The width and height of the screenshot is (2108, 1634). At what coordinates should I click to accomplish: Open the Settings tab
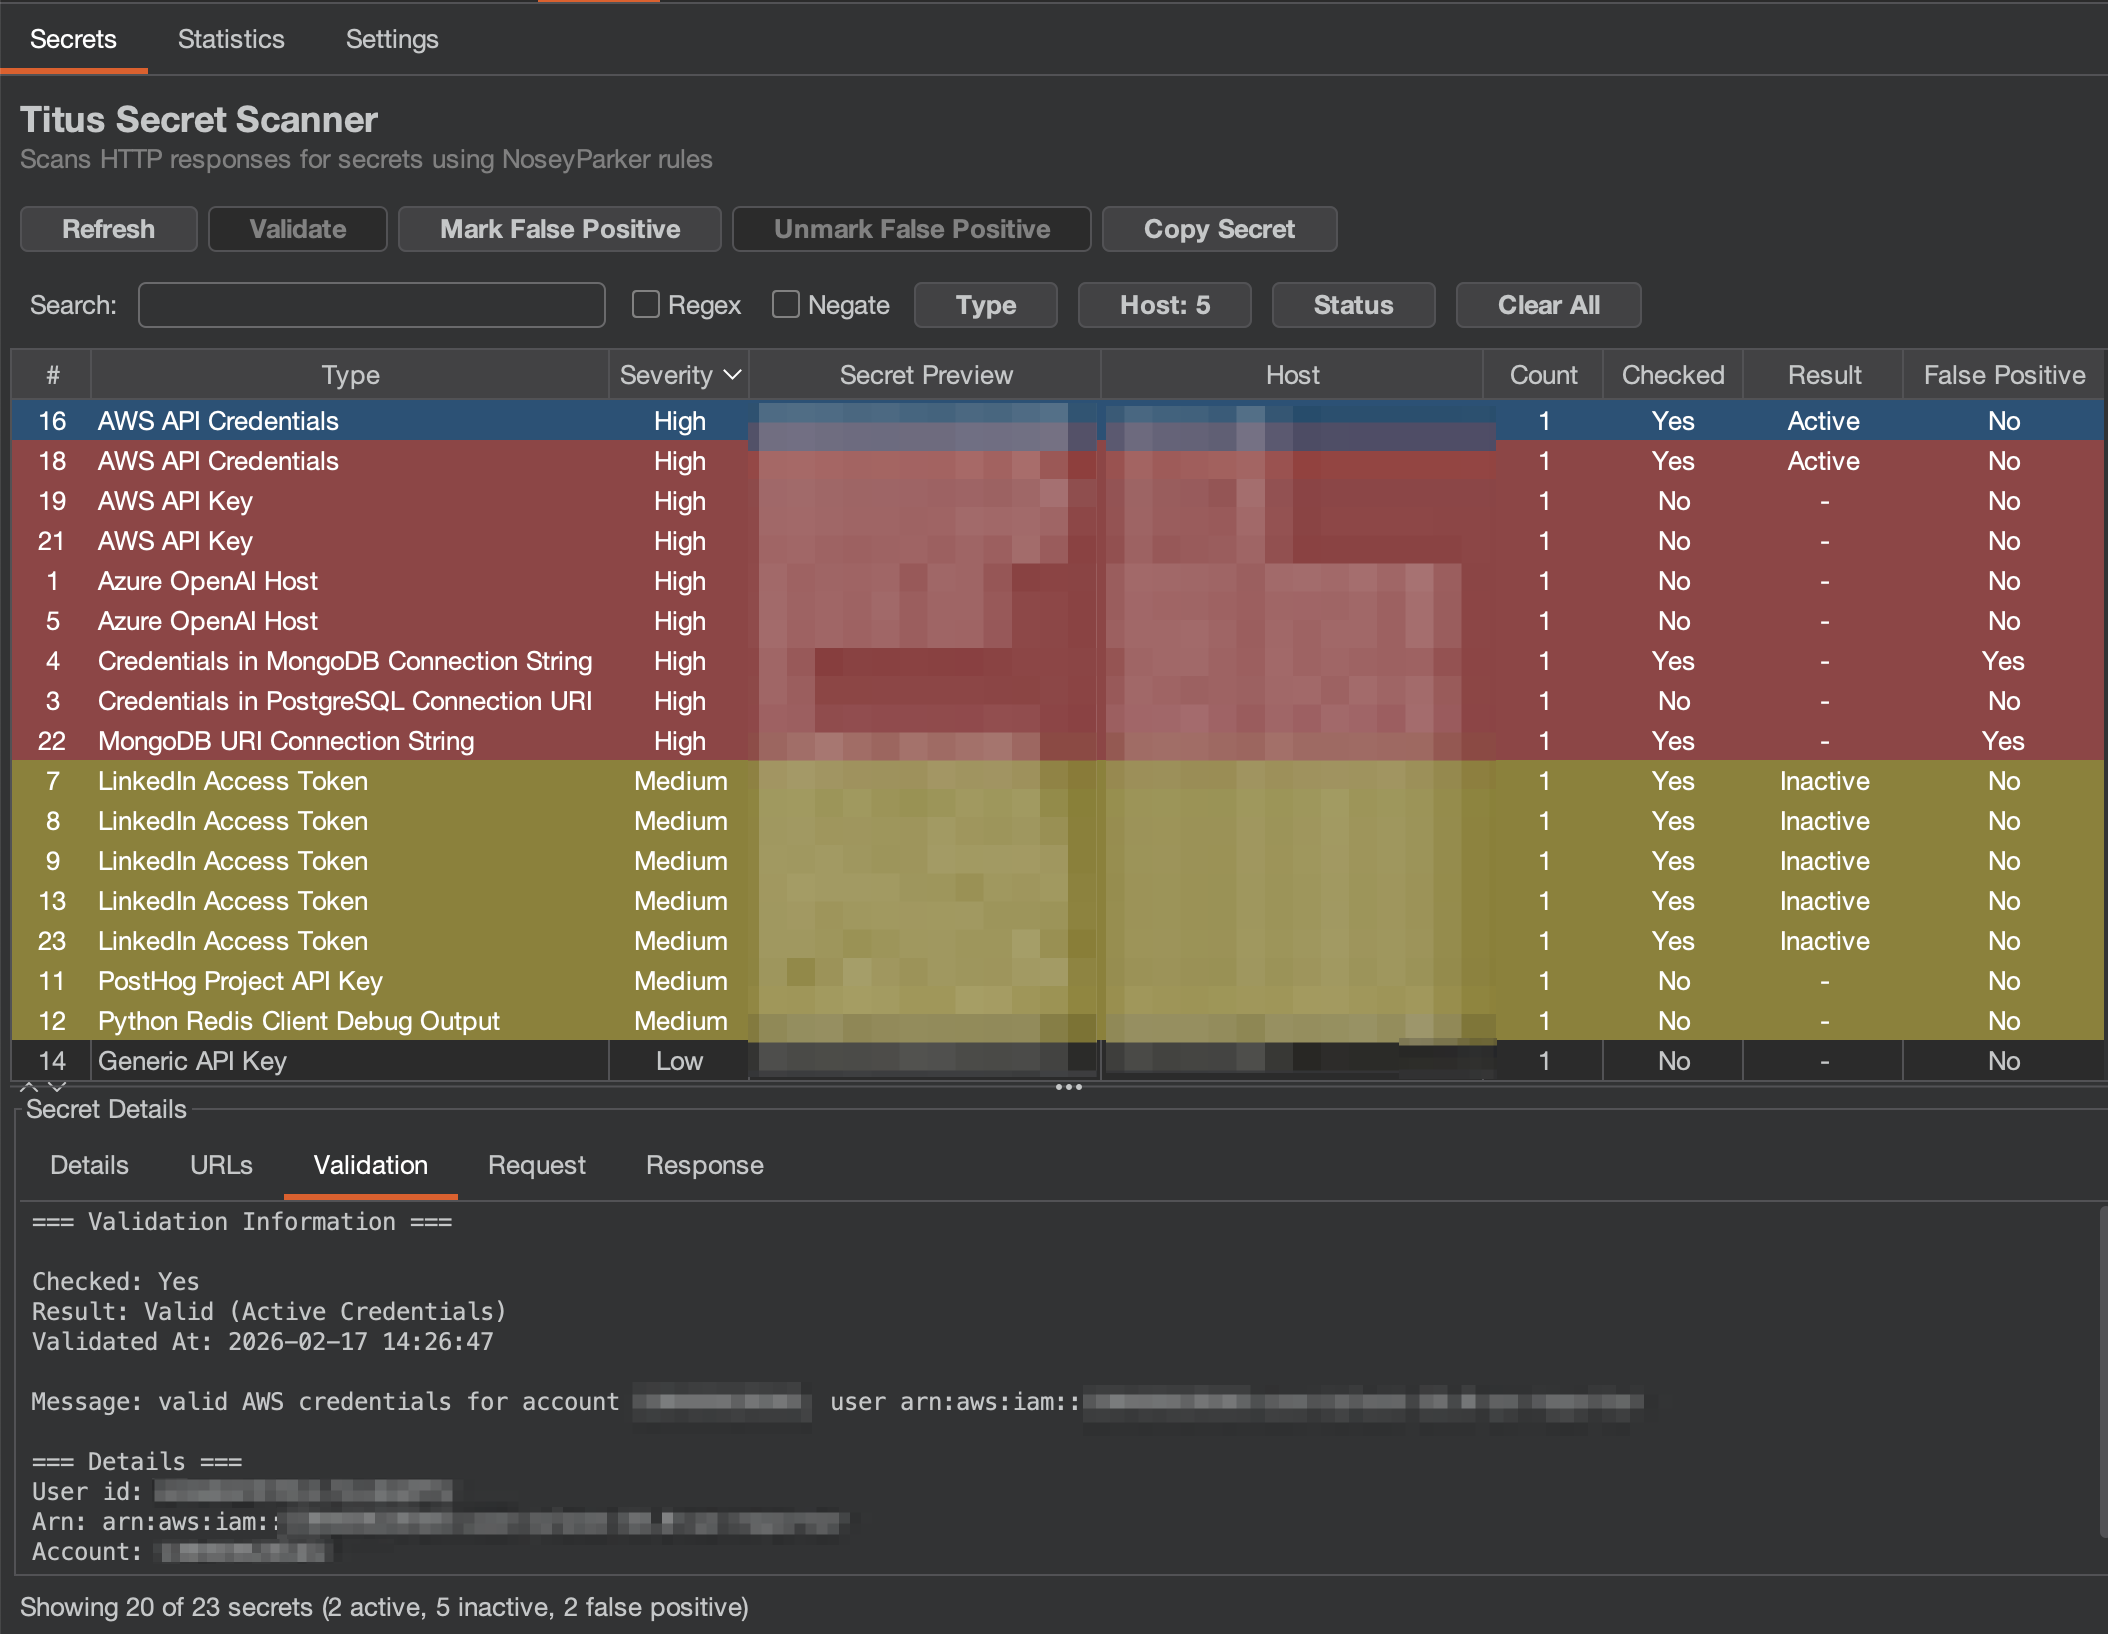pos(391,39)
